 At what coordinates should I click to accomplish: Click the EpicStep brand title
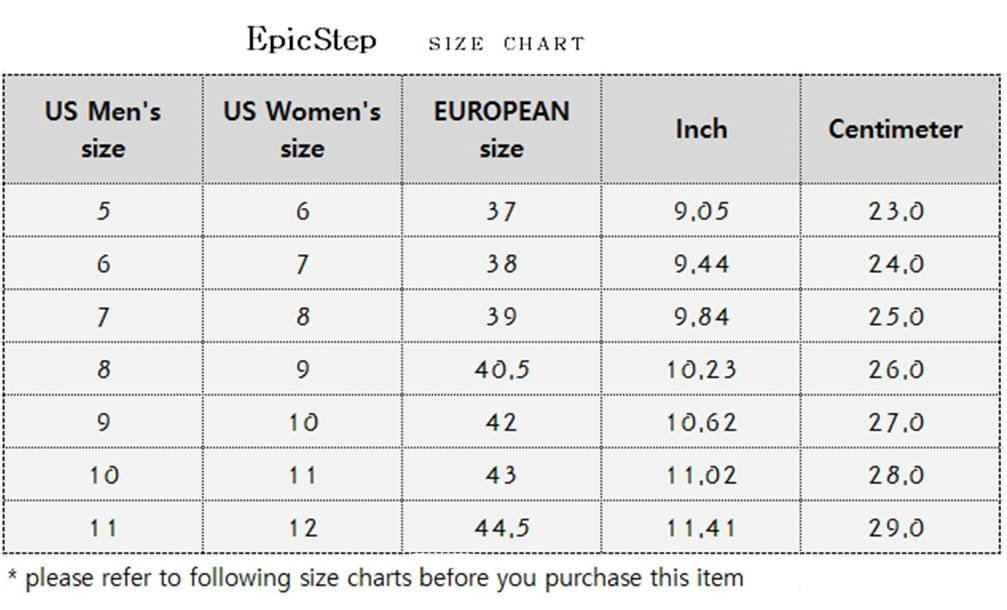pos(312,40)
